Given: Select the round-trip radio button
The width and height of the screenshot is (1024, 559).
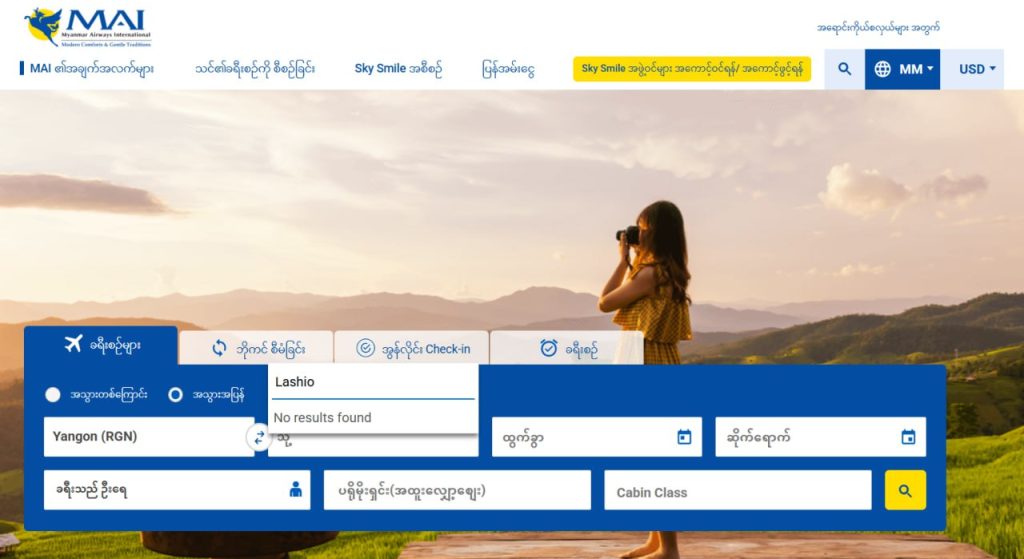Looking at the screenshot, I should 176,395.
